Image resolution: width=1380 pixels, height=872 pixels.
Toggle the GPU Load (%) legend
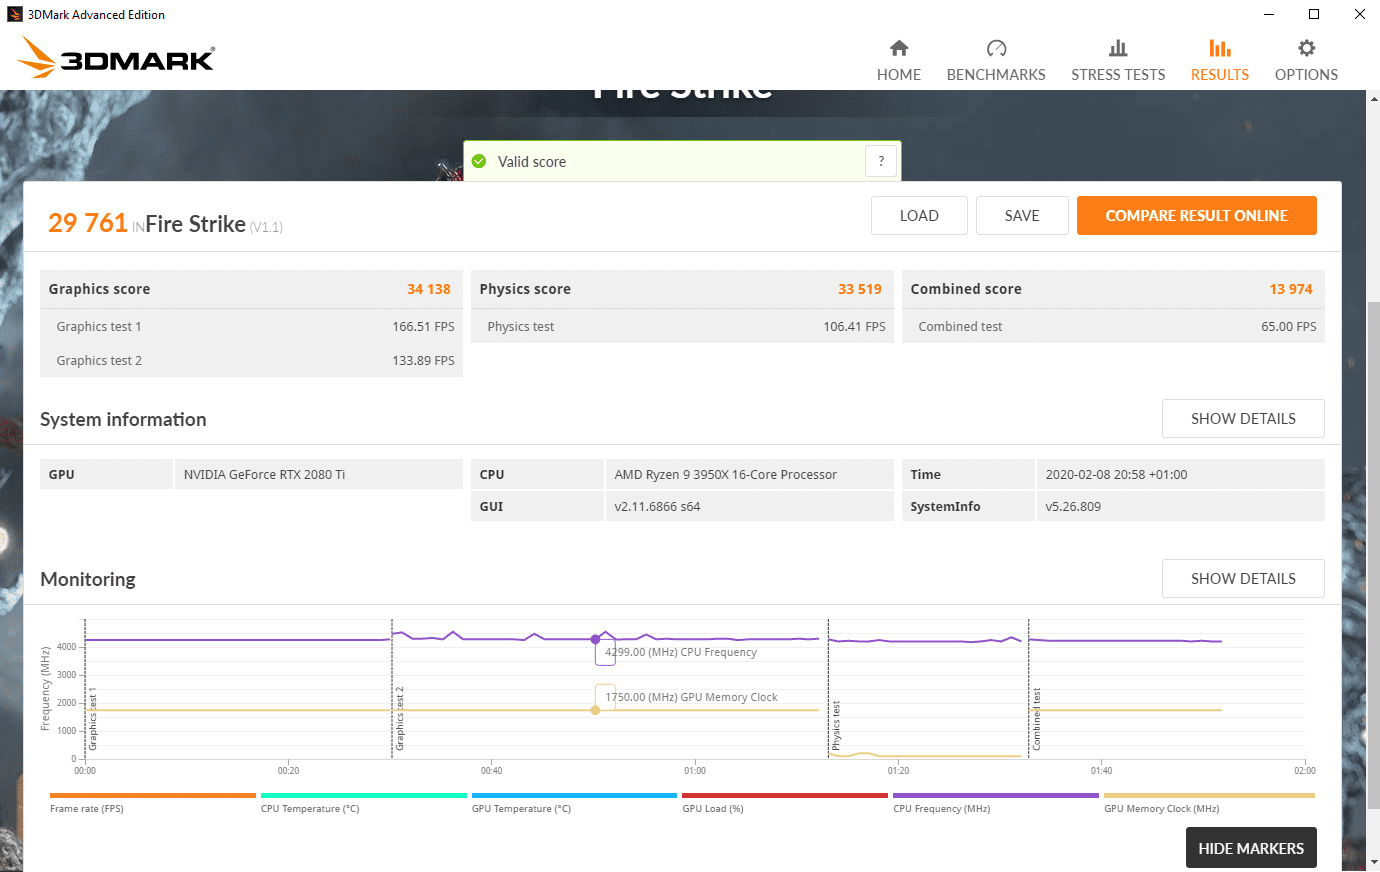tap(785, 803)
